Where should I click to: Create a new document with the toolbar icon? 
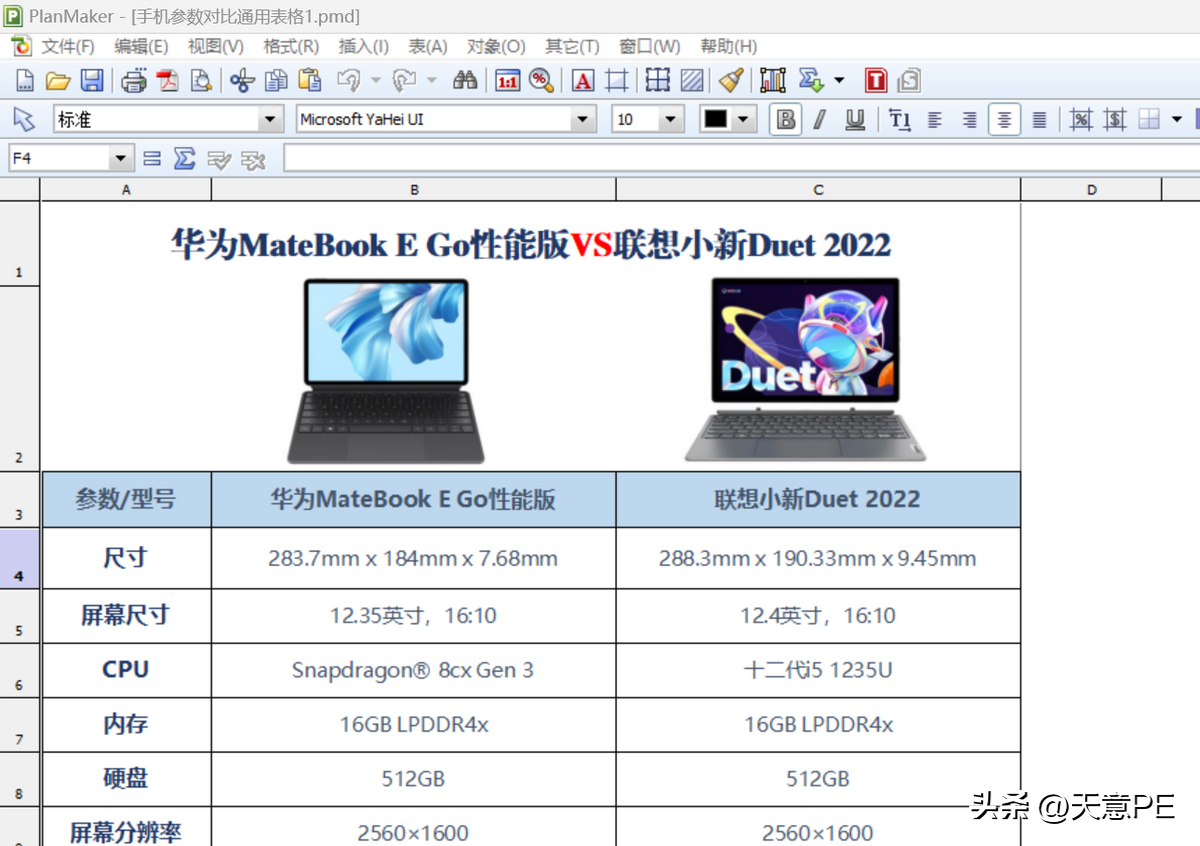25,81
